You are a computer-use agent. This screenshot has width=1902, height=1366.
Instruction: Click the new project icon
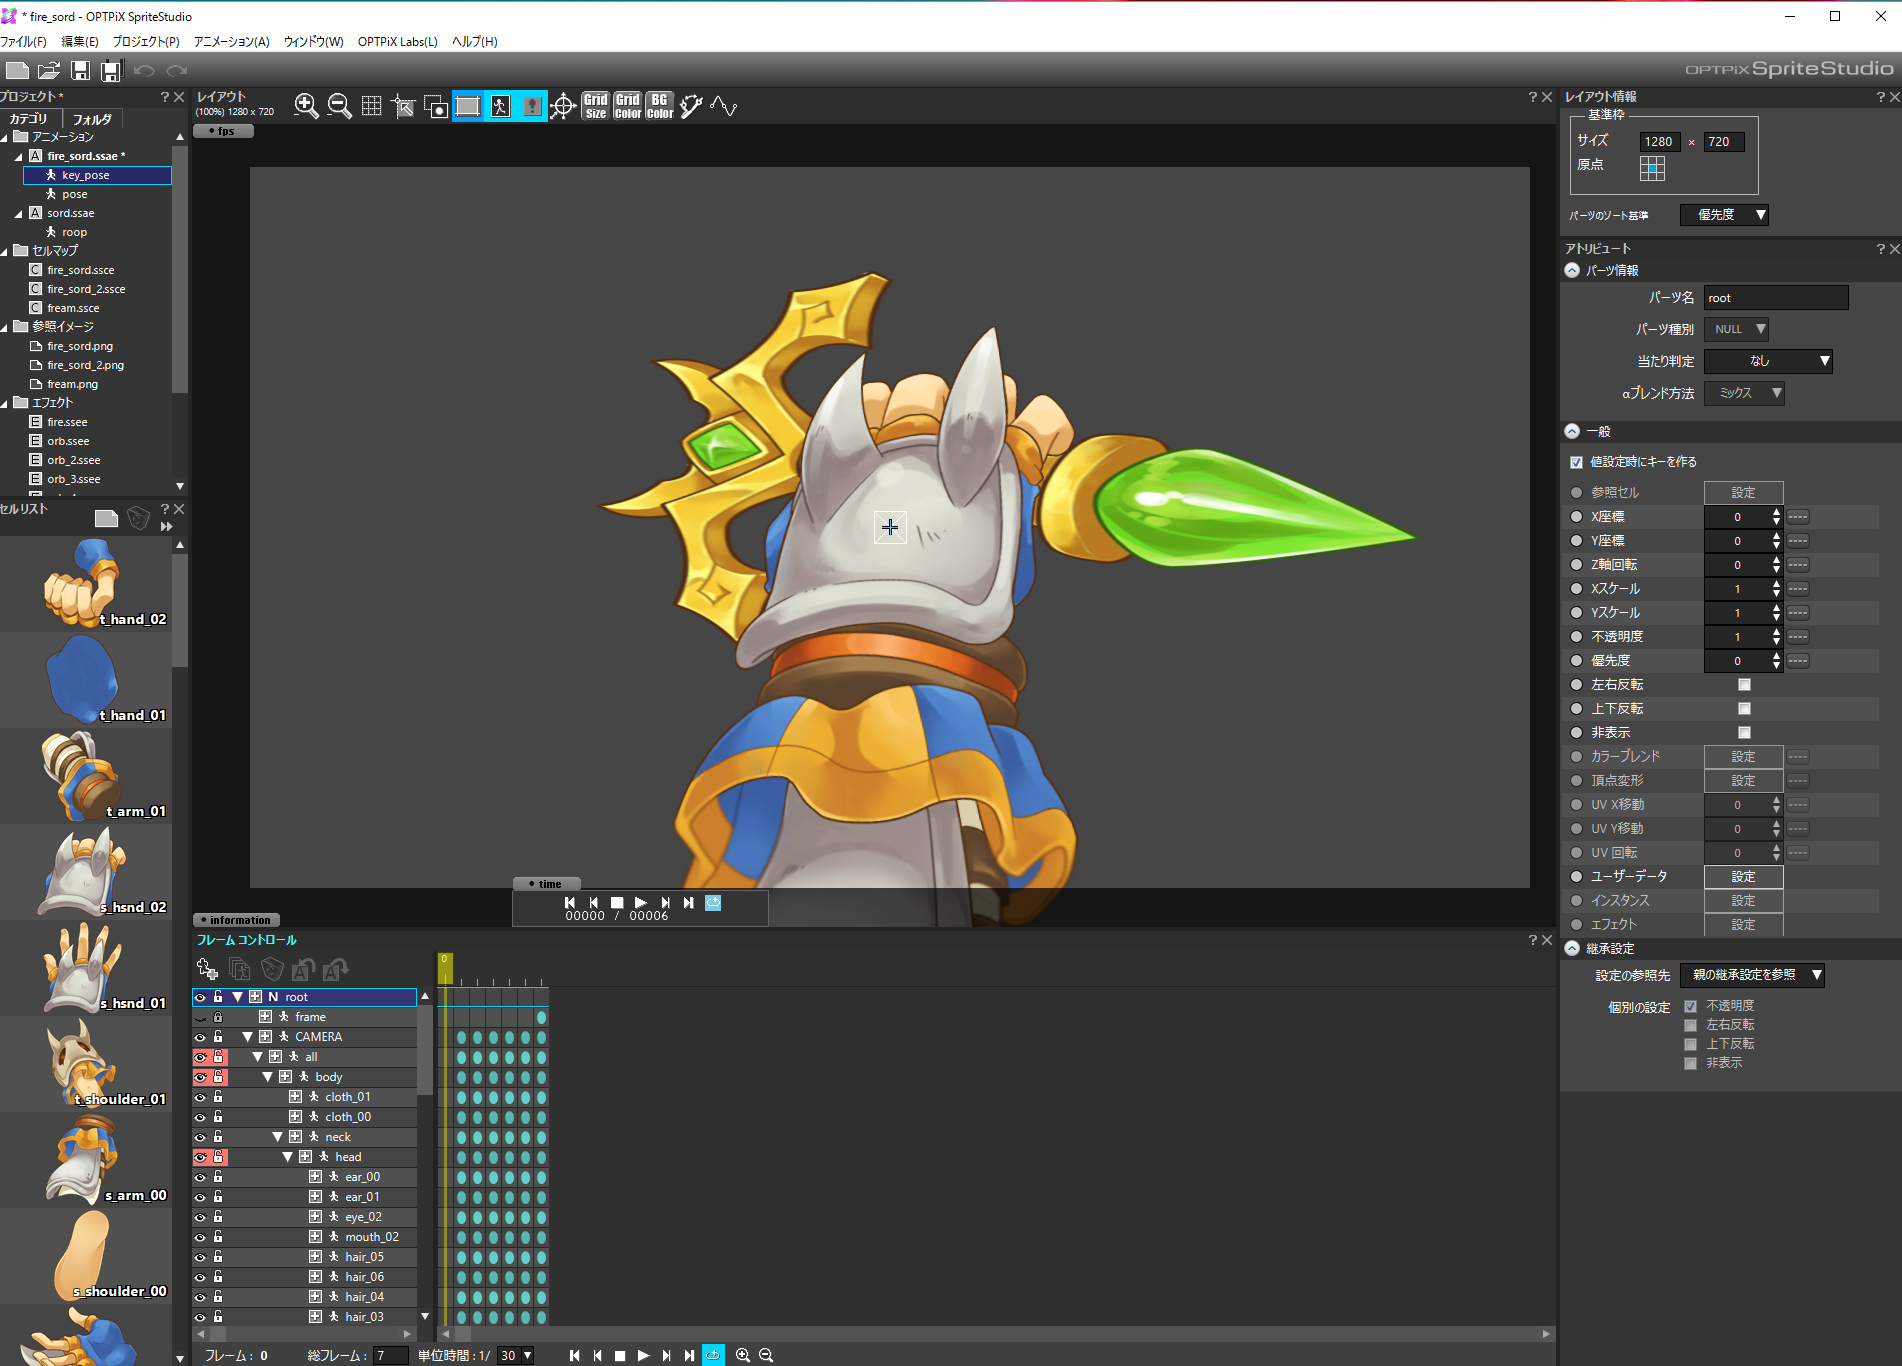pyautogui.click(x=17, y=70)
